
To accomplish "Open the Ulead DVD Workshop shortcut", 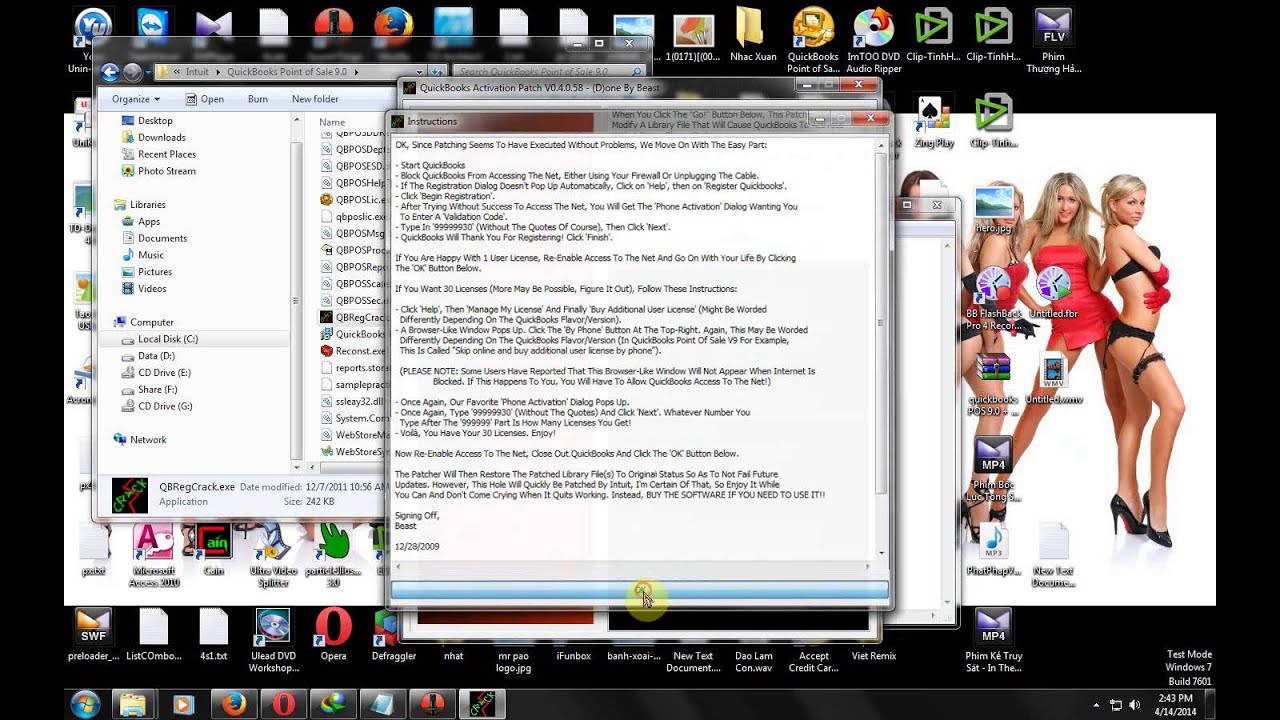I will pos(273,642).
